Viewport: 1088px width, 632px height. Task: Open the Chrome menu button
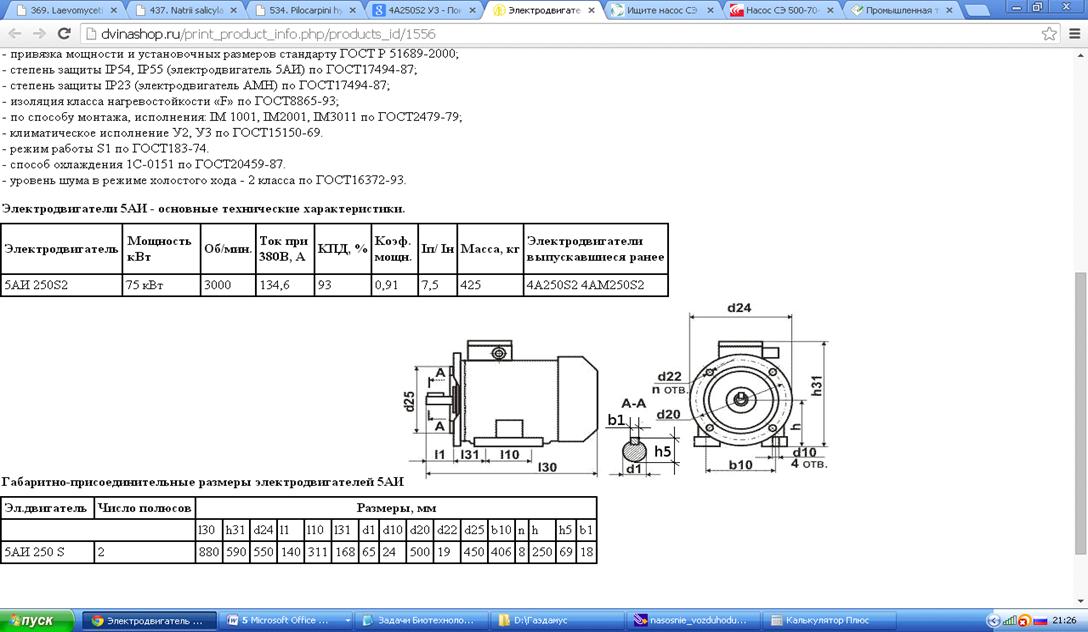[1074, 33]
